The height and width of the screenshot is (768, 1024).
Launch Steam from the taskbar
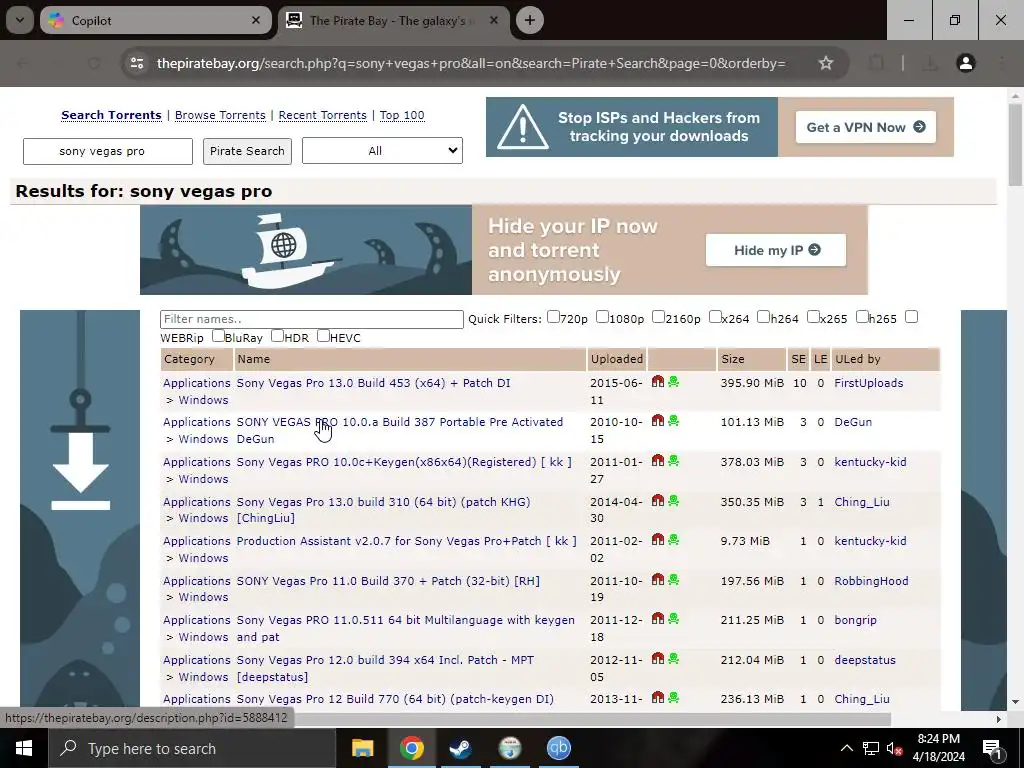460,748
